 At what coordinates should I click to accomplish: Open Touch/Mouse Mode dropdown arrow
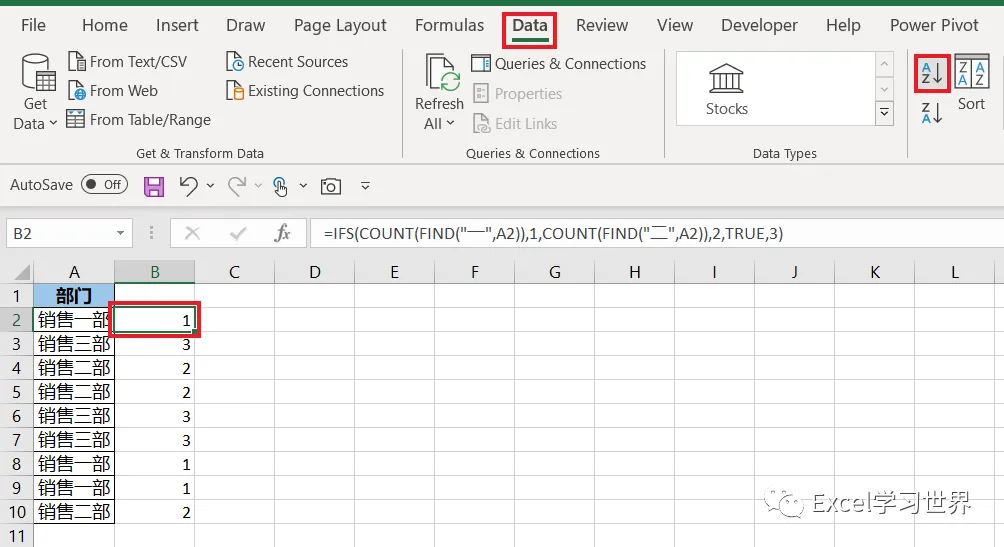click(x=304, y=186)
